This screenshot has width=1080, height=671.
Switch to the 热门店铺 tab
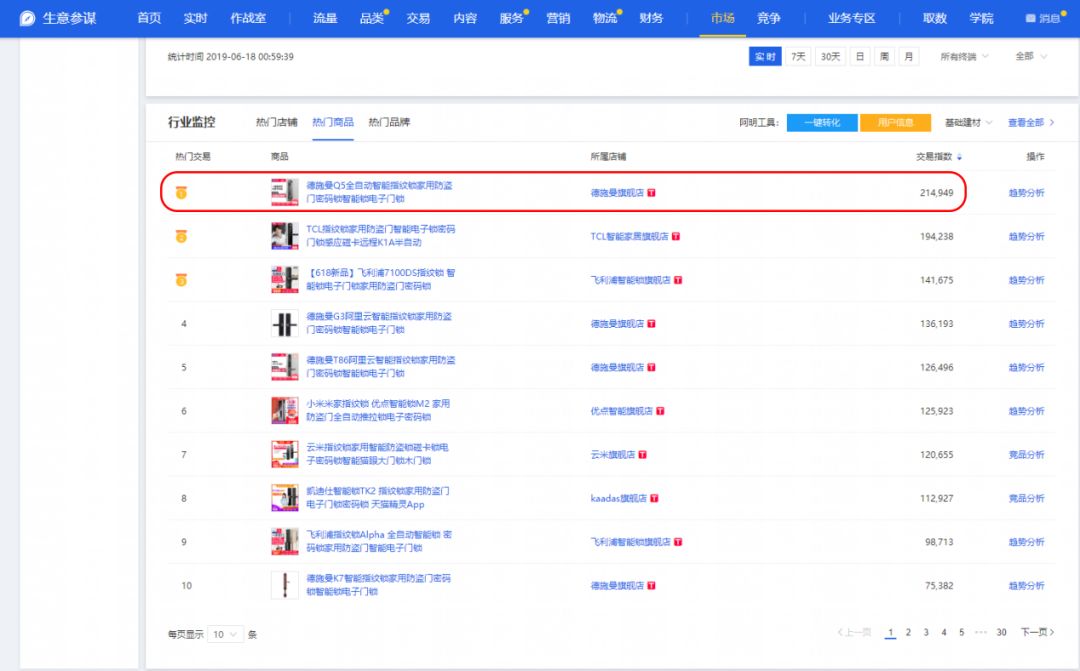(x=276, y=123)
